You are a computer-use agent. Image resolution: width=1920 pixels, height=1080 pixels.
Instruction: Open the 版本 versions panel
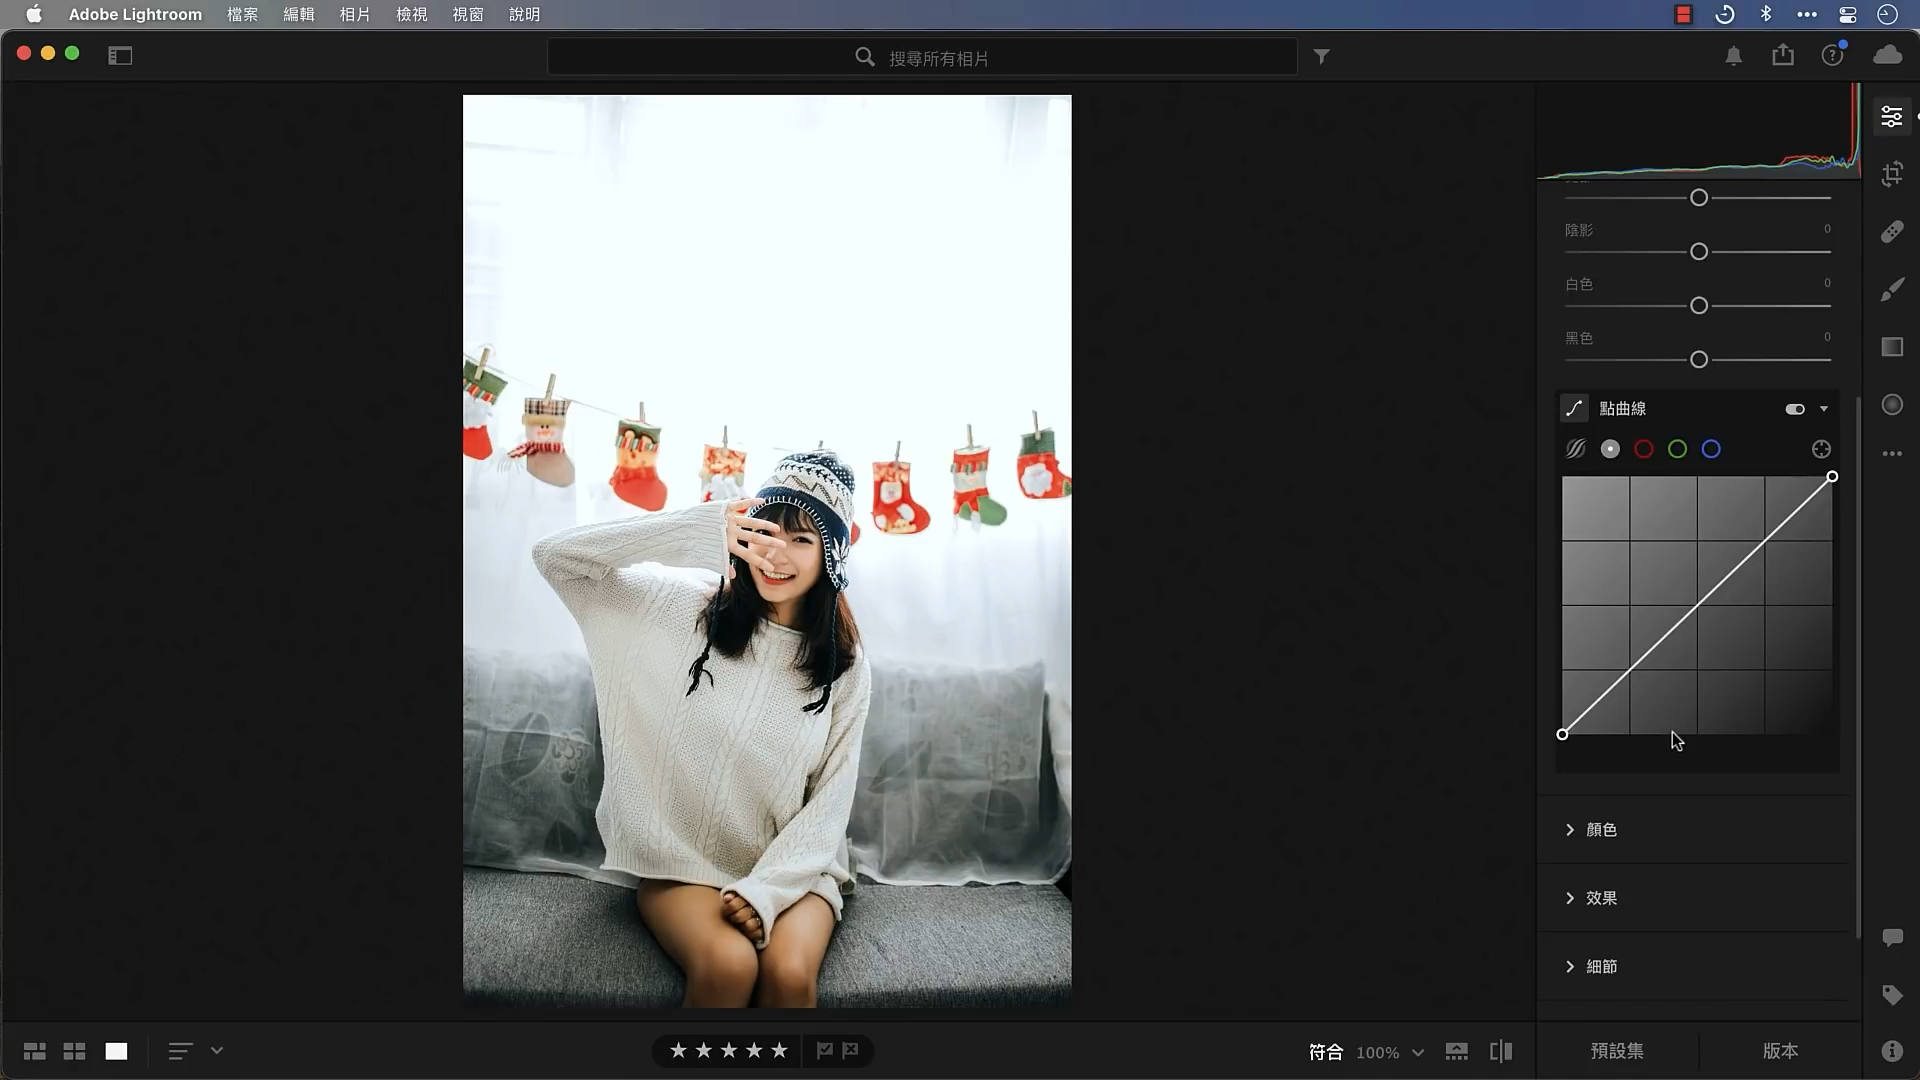[x=1781, y=1051]
